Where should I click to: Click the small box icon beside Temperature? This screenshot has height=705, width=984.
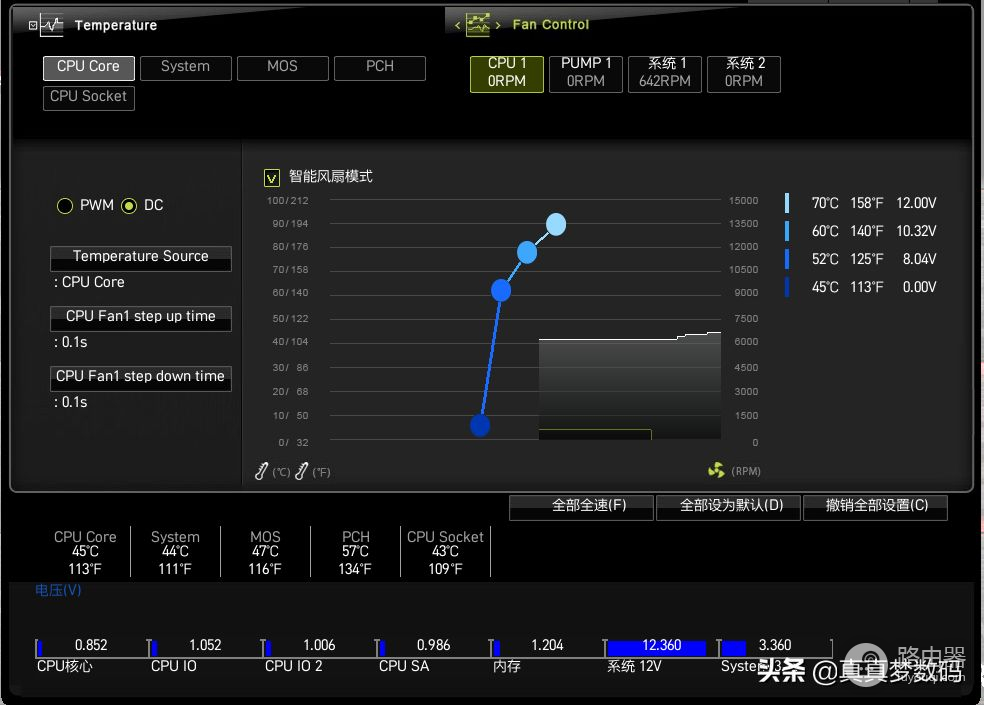33,25
